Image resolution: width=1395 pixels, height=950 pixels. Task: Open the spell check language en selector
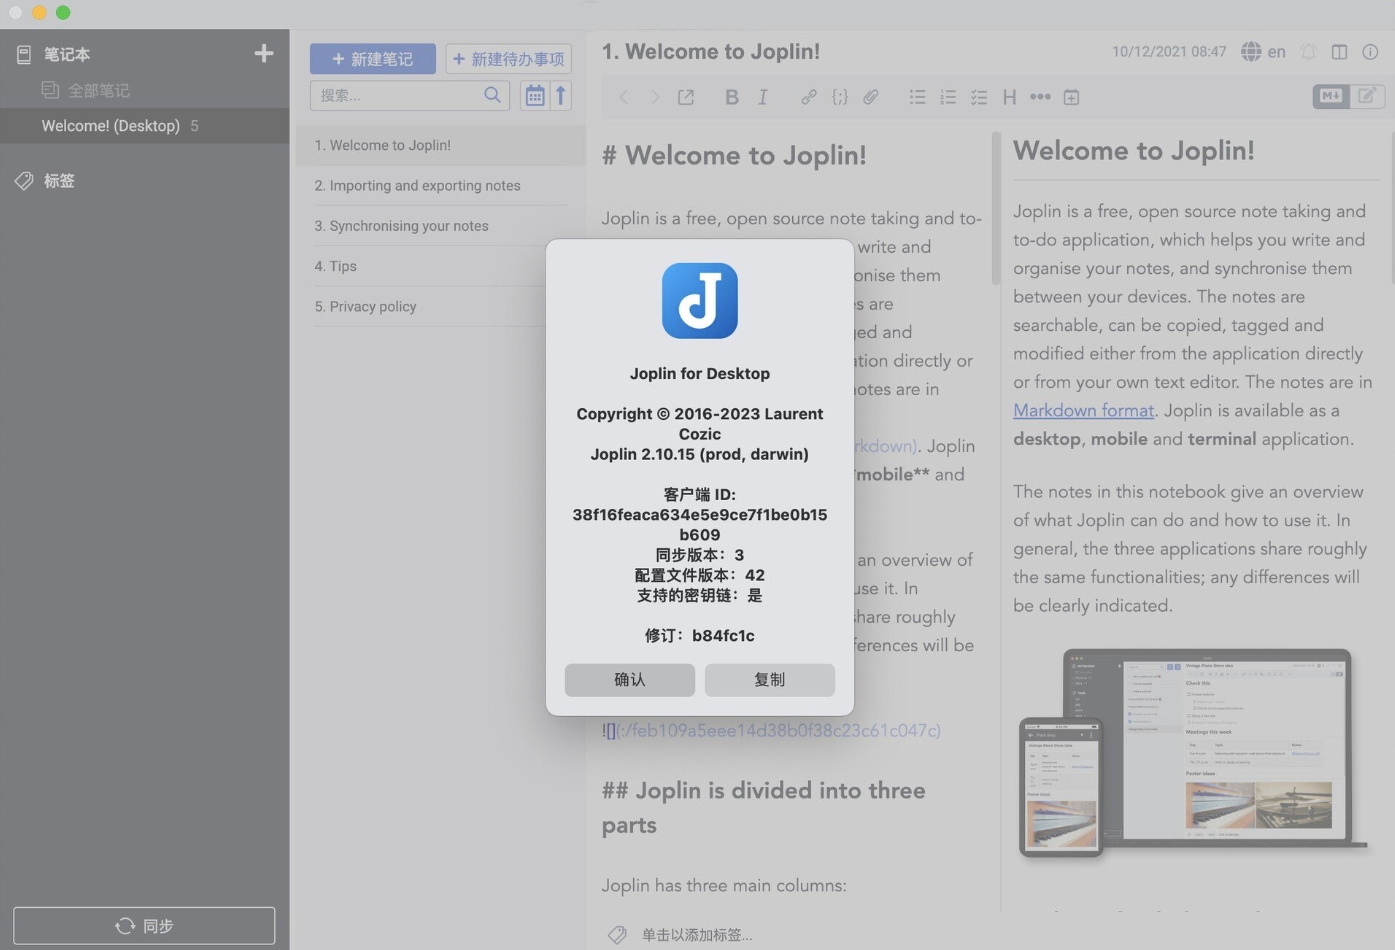(1264, 52)
